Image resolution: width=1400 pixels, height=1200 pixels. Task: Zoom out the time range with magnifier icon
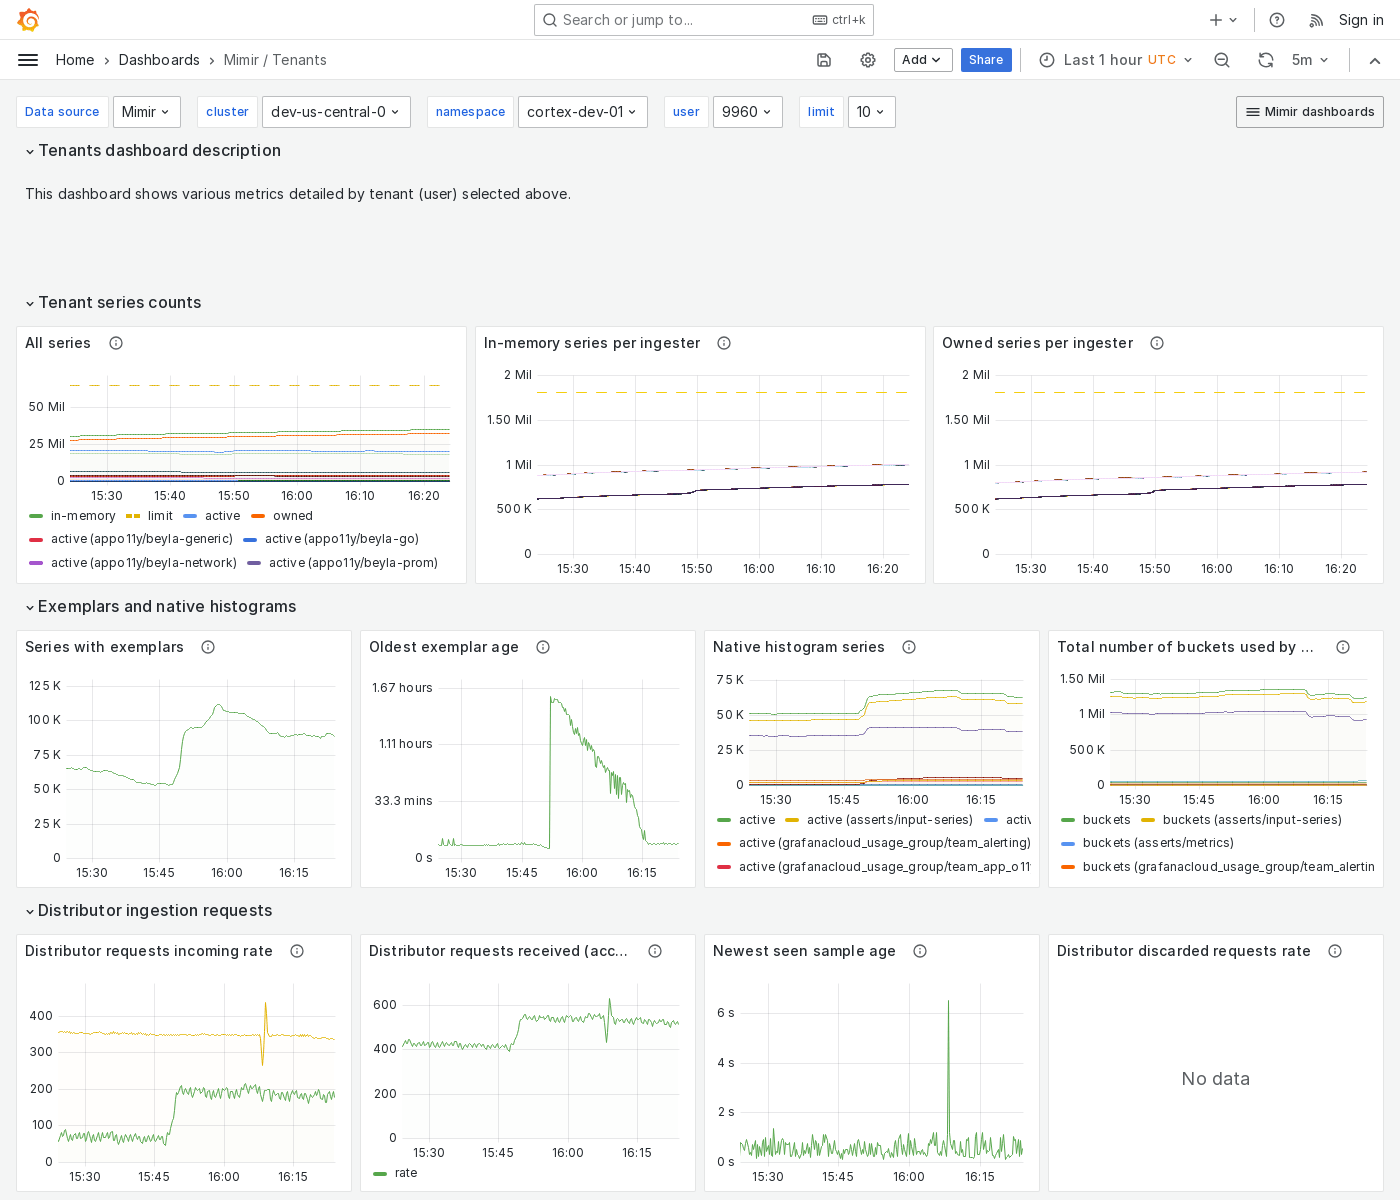point(1222,60)
